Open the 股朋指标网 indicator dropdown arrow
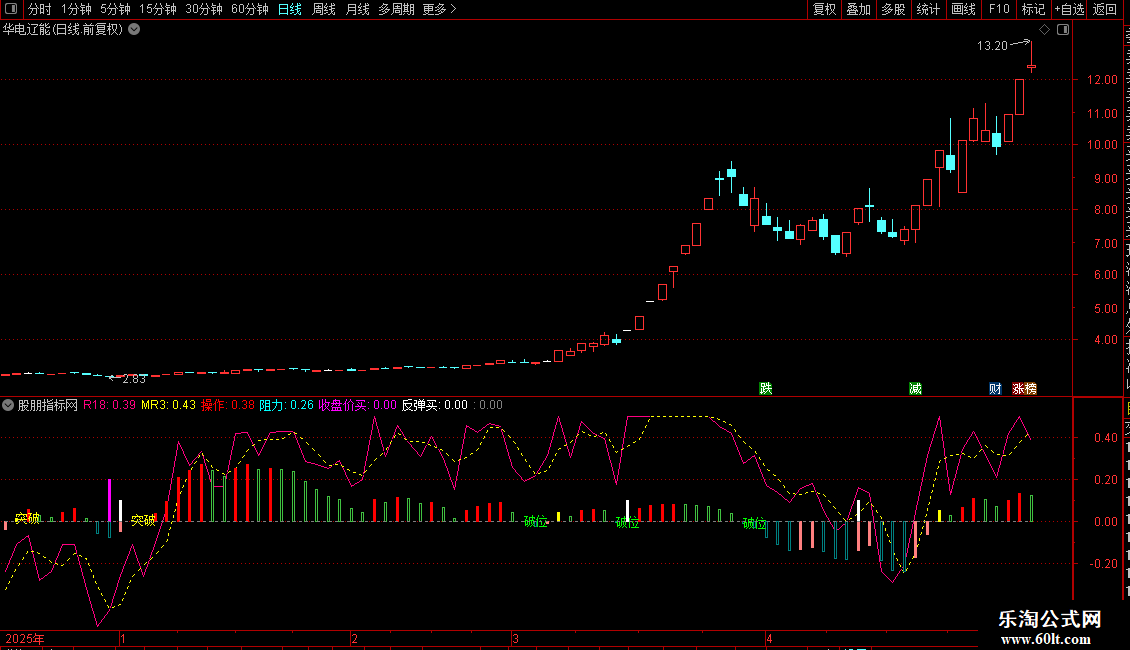This screenshot has width=1130, height=650. (8, 405)
